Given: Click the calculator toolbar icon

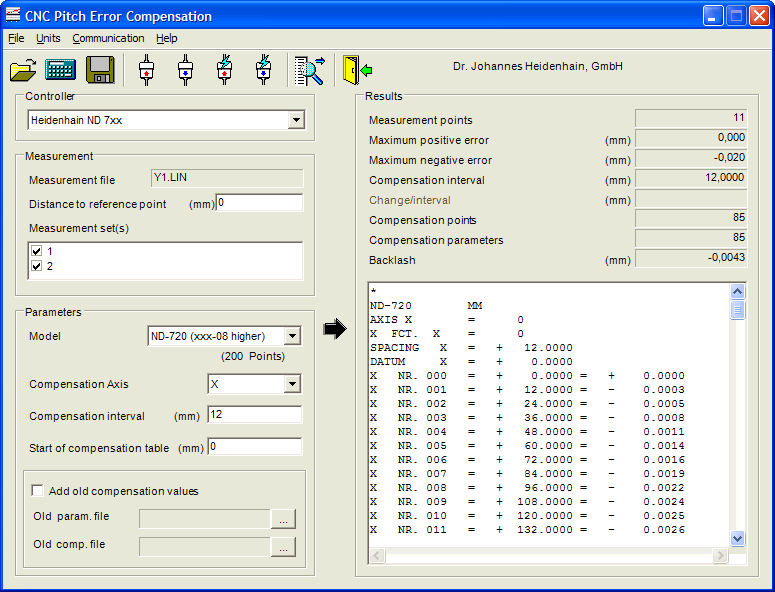Looking at the screenshot, I should coord(60,70).
